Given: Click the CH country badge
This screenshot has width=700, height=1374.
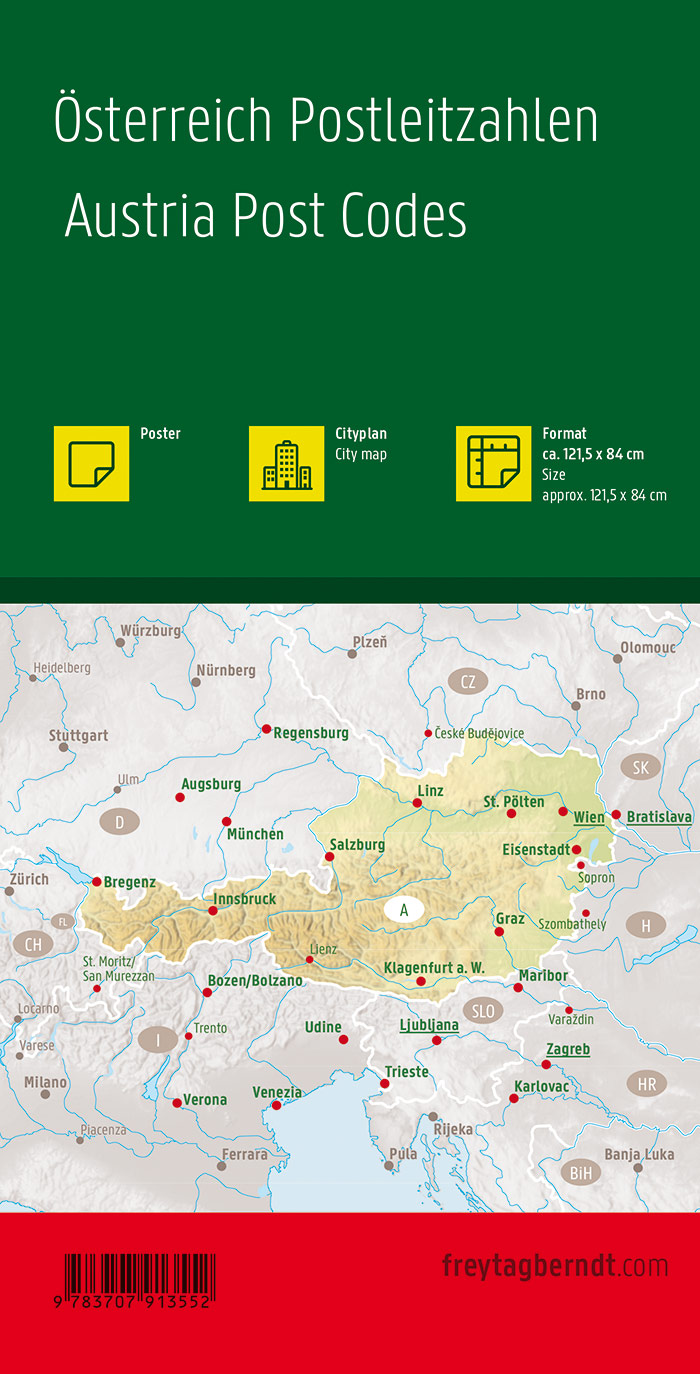Looking at the screenshot, I should tap(33, 943).
